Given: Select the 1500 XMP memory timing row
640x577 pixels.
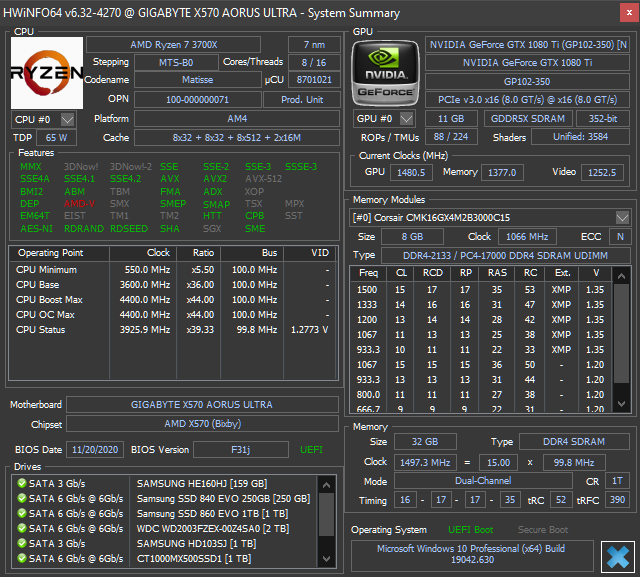Looking at the screenshot, I should point(482,290).
